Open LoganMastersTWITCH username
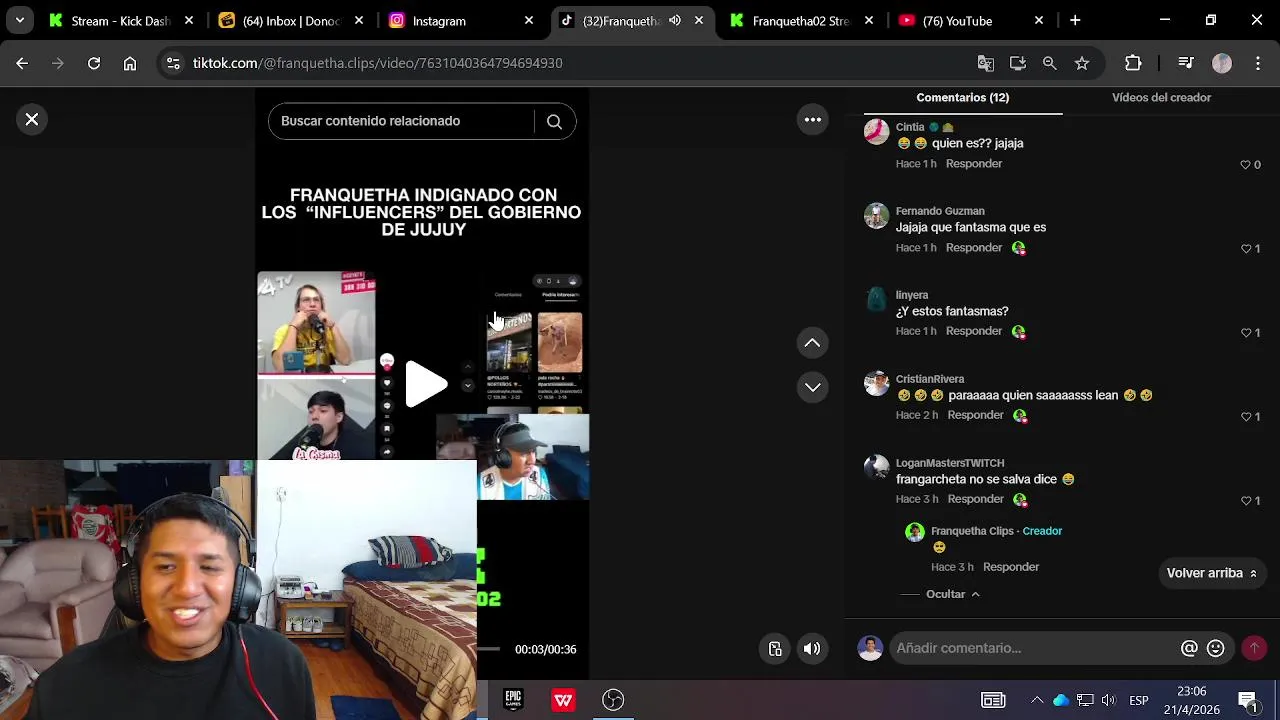 click(x=950, y=463)
